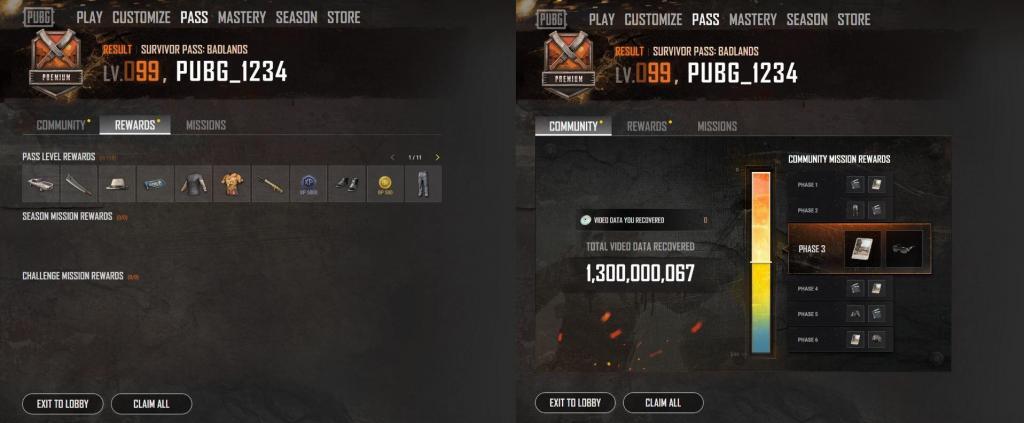Pick the orange floral shirt reward

tap(232, 183)
